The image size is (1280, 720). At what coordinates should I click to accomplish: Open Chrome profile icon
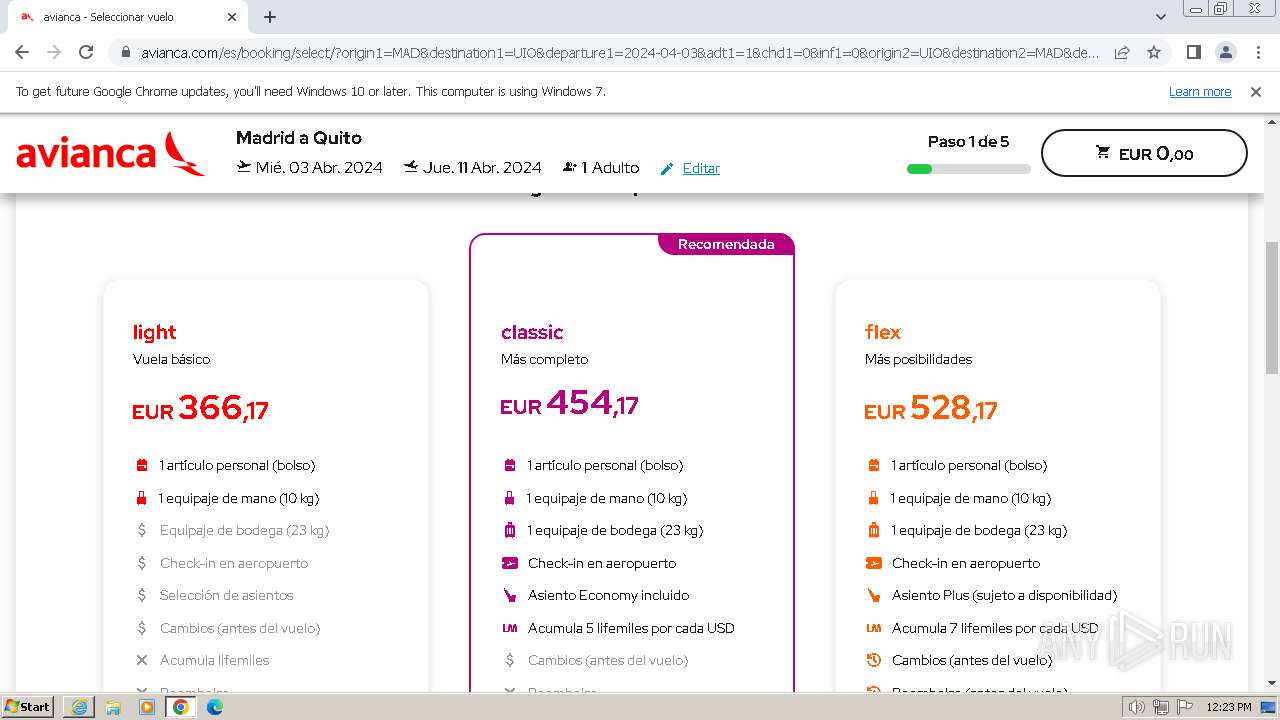tap(1225, 53)
